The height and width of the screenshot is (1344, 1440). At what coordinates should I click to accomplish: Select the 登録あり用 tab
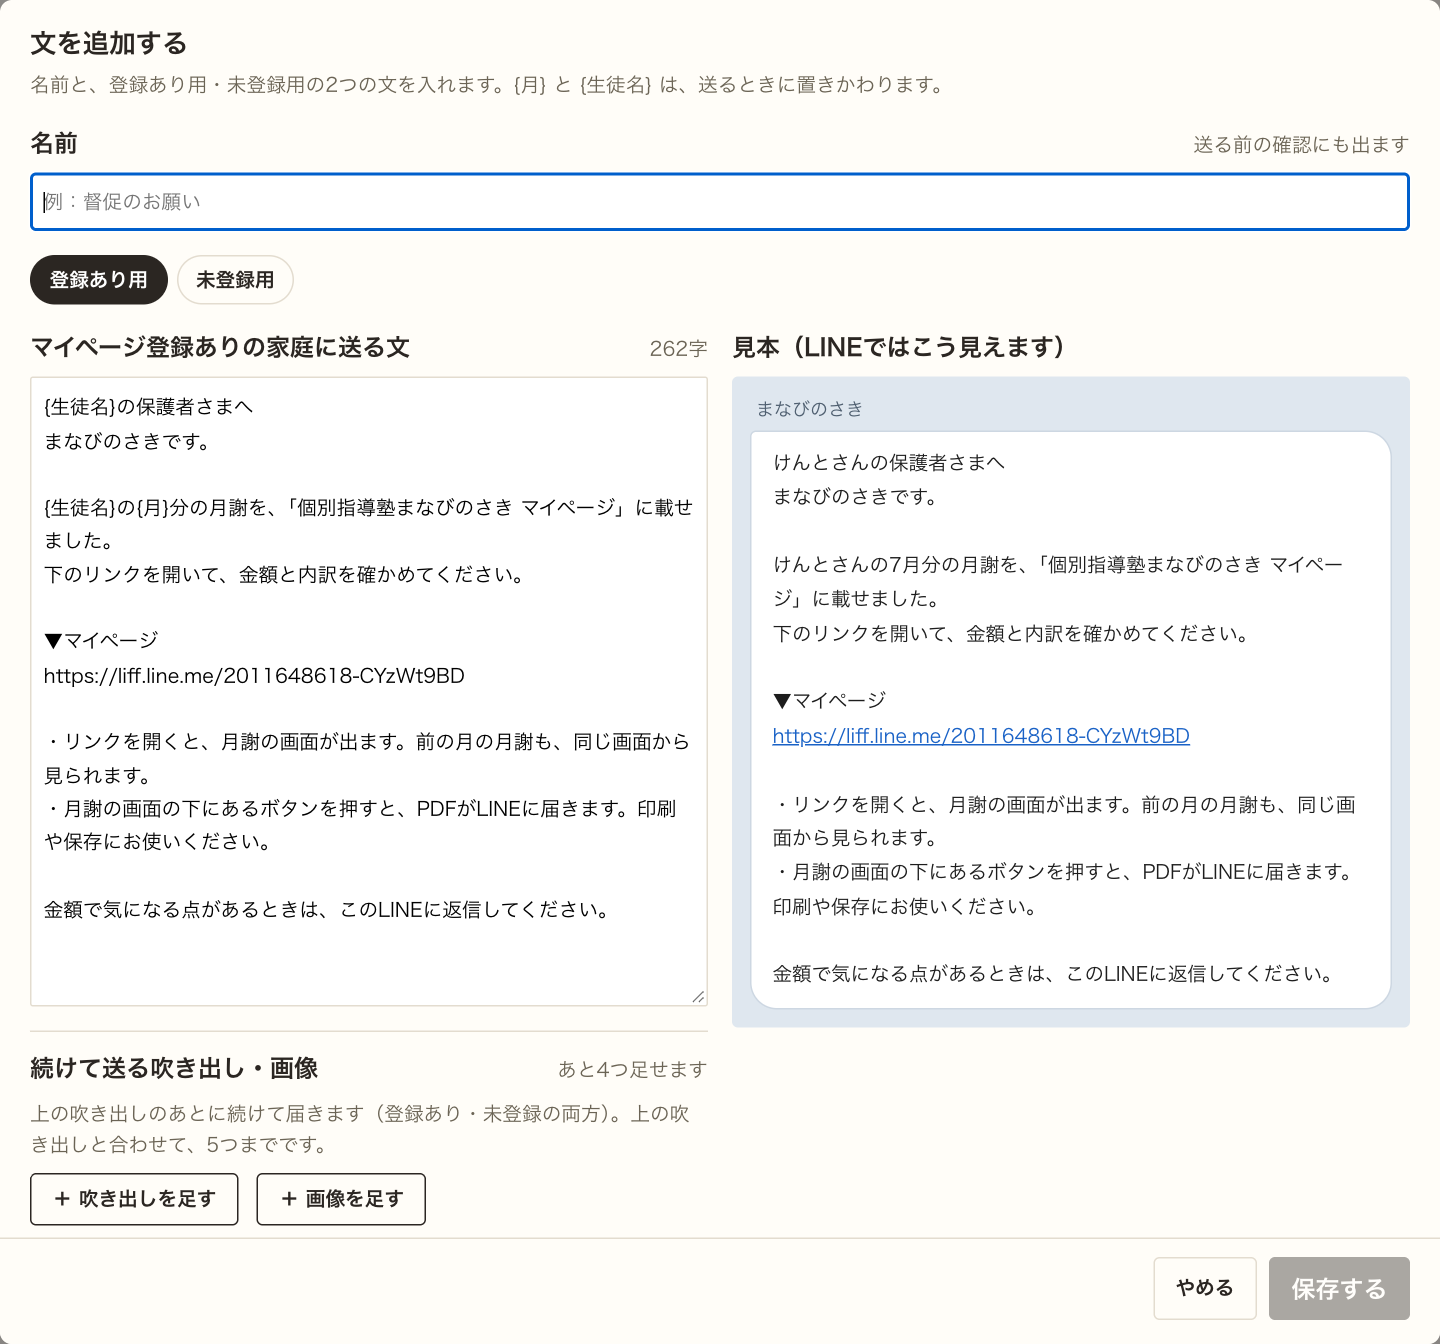[x=99, y=280]
